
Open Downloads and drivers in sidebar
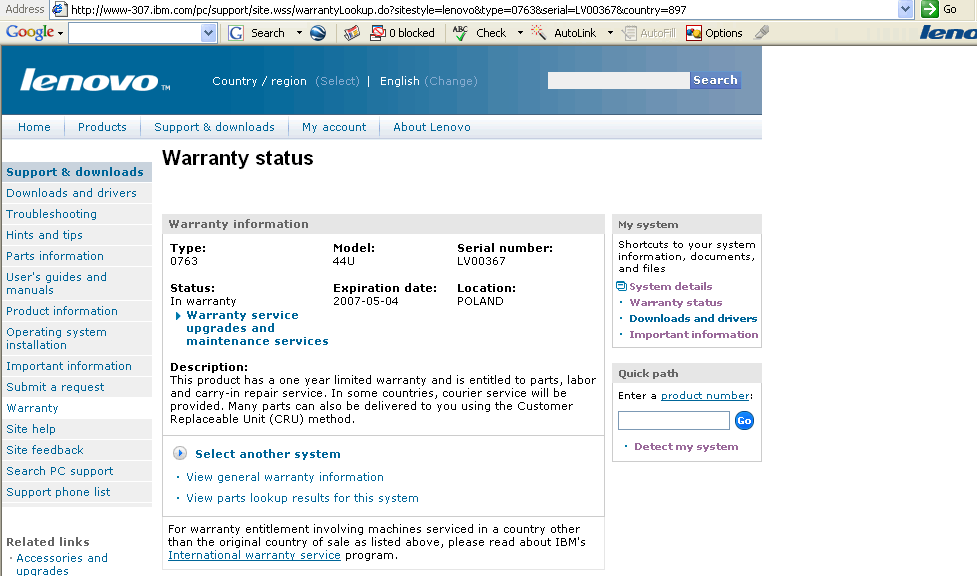pyautogui.click(x=71, y=193)
